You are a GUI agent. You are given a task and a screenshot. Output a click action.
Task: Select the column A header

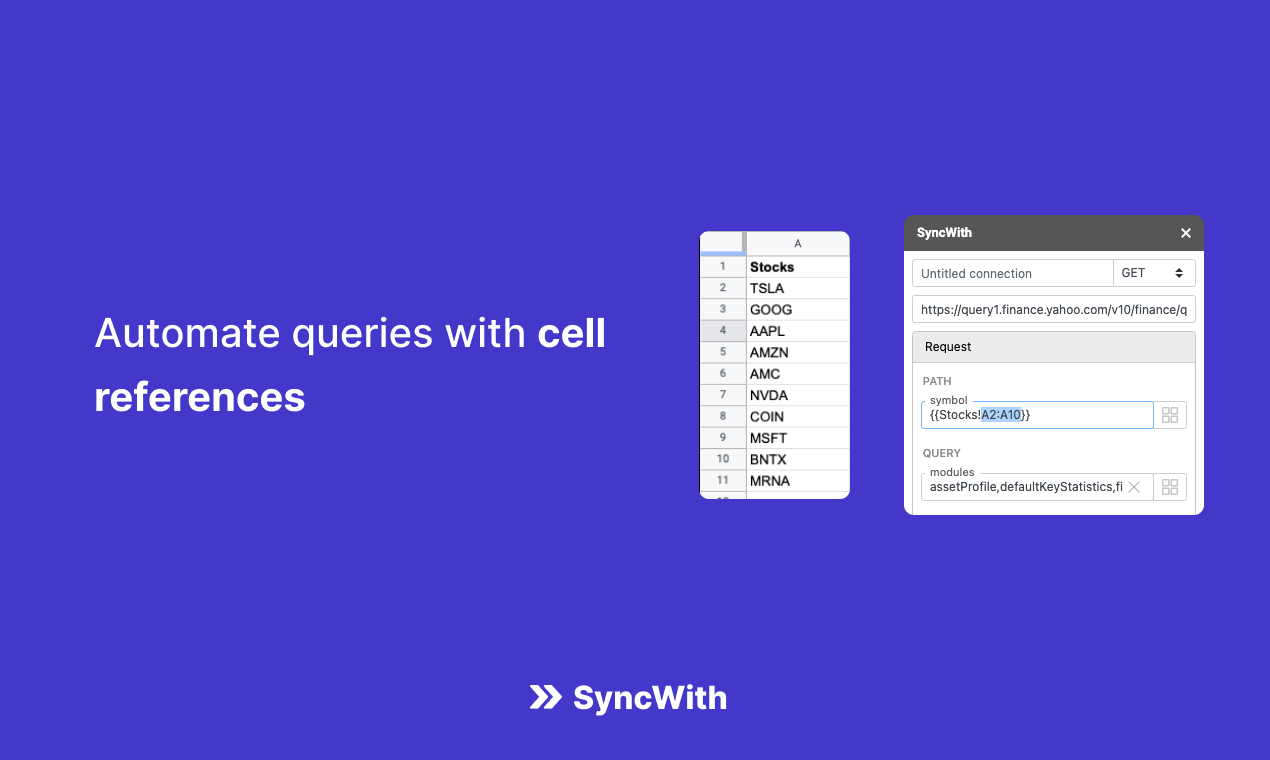pyautogui.click(x=797, y=243)
